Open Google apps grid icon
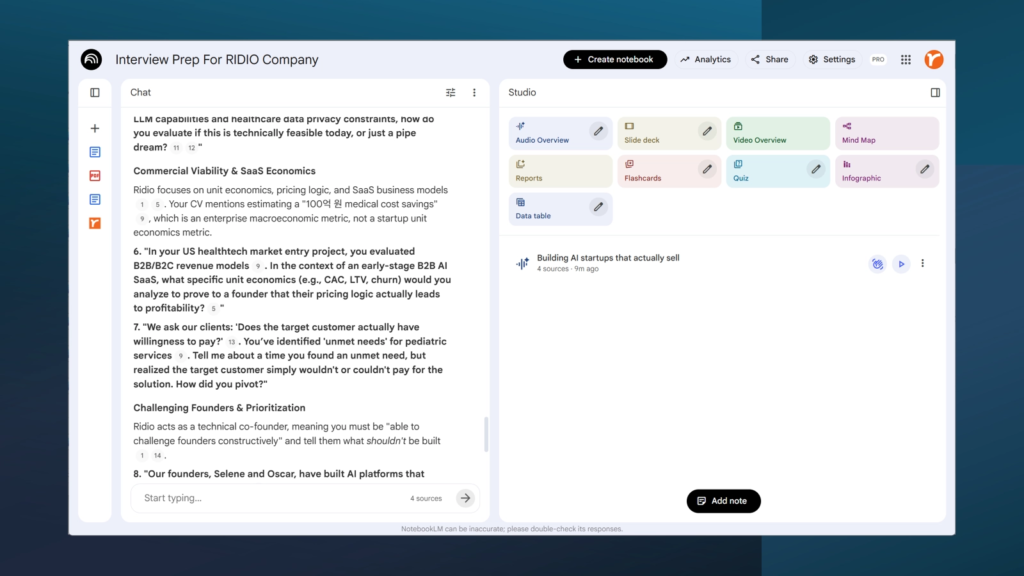 tap(906, 60)
